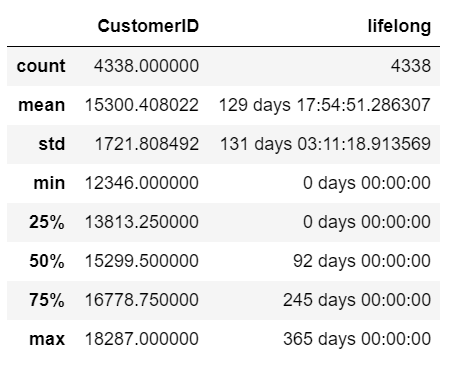This screenshot has height=374, width=450.
Task: Select the 25% row label
Action: [x=47, y=222]
